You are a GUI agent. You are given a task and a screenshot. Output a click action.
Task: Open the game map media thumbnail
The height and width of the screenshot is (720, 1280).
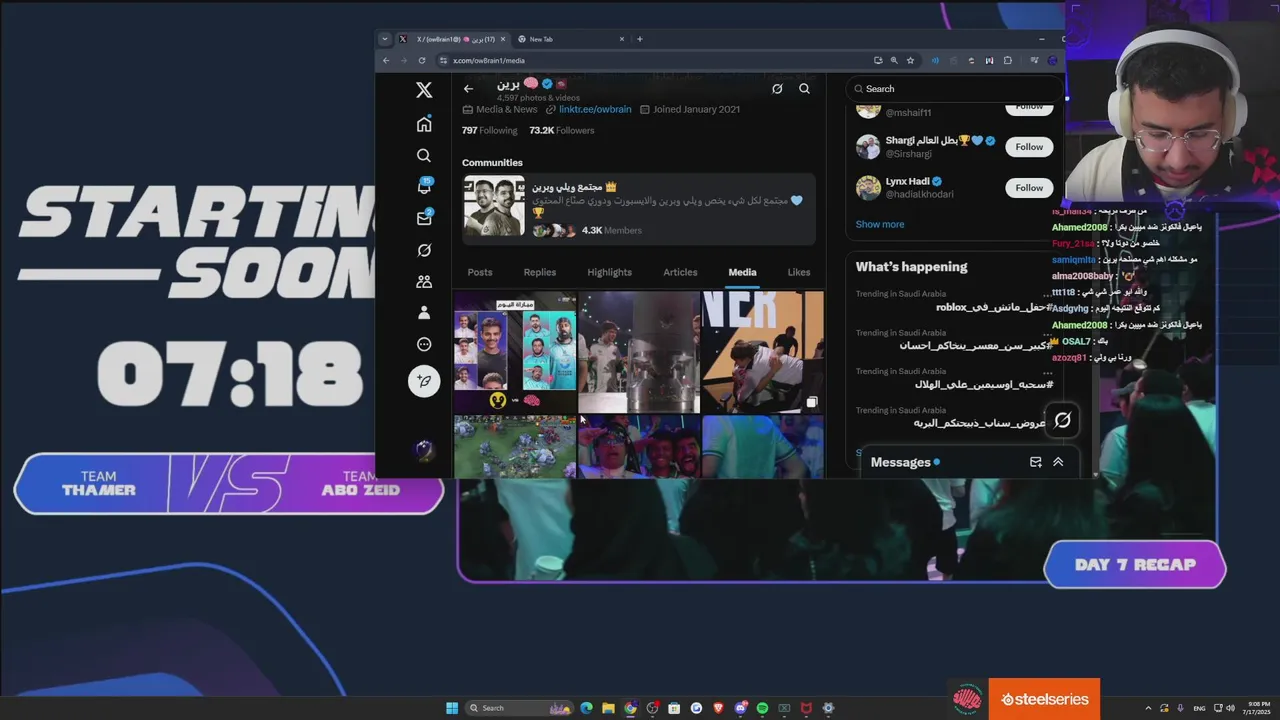pos(515,446)
